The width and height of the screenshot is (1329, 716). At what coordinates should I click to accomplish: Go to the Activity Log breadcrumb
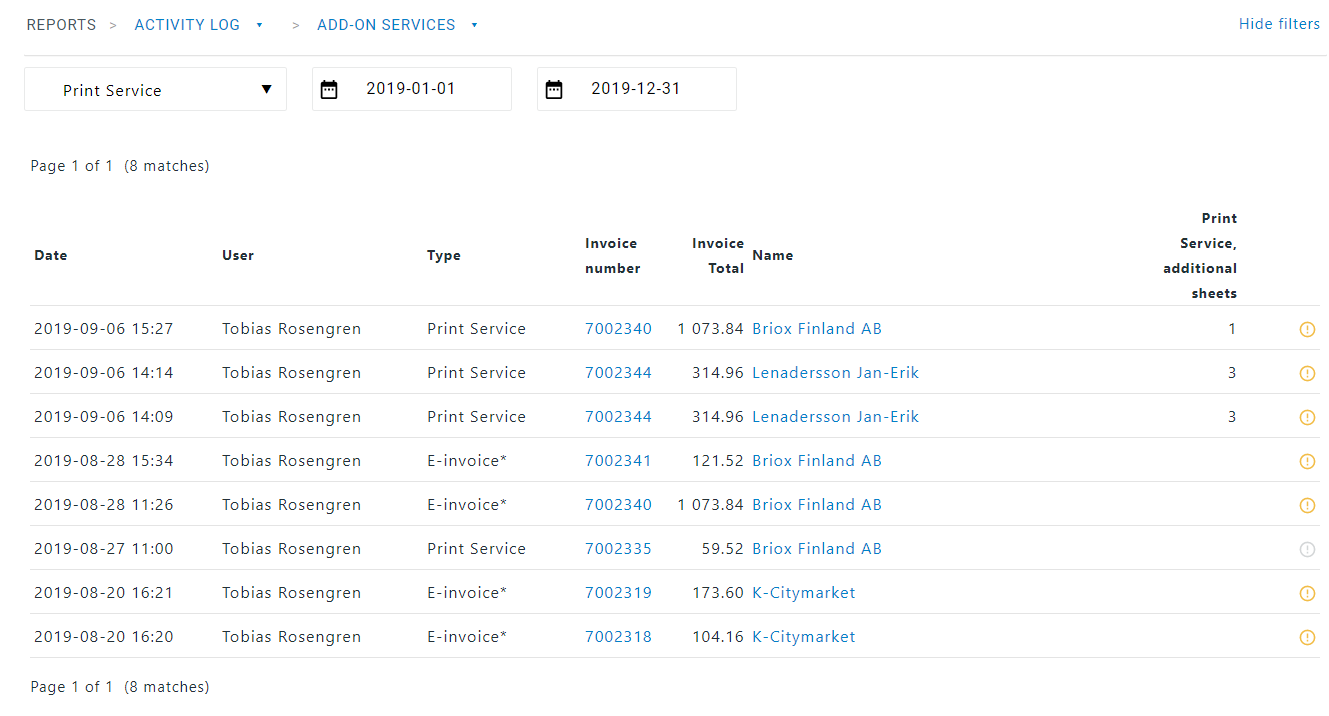point(187,25)
